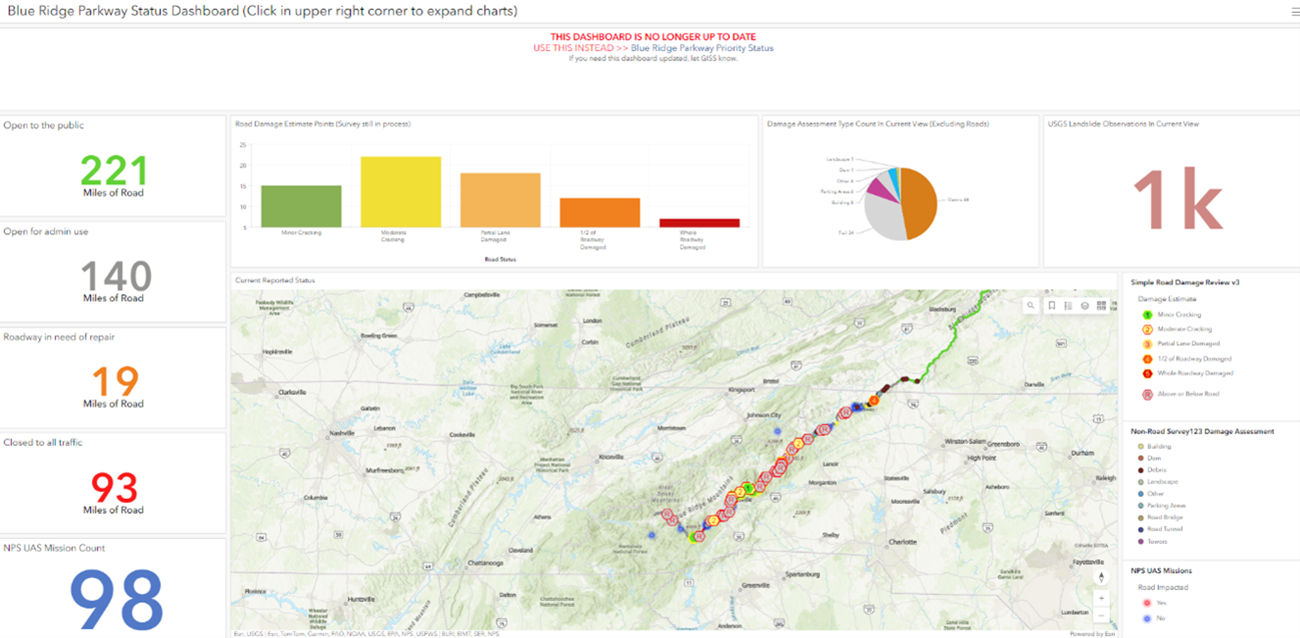Open the map search tool
1300x638 pixels.
pos(1030,305)
